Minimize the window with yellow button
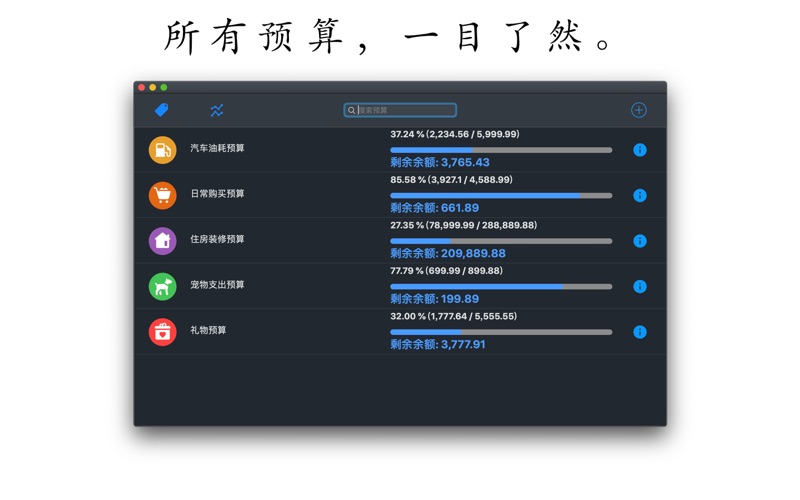Viewport: 800px width, 500px height. pos(153,87)
